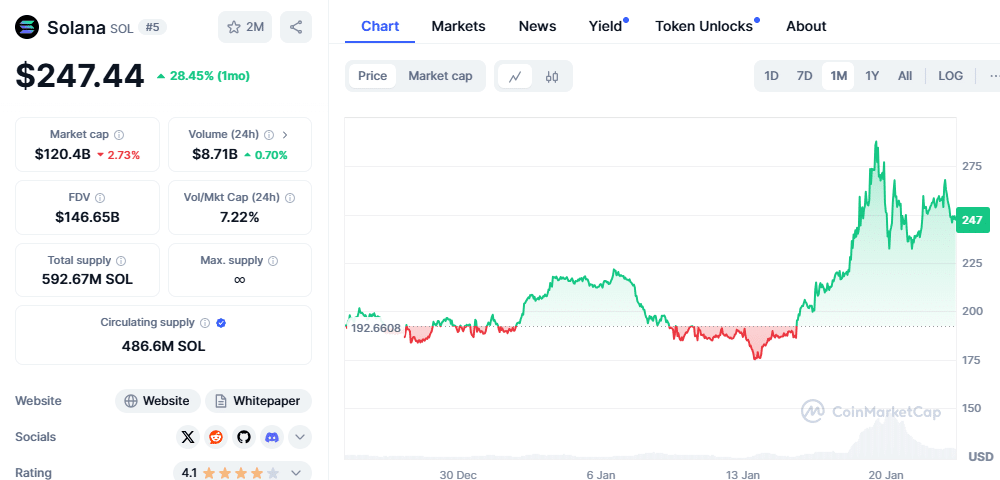Click the $120.4B market cap value
This screenshot has width=1000, height=480.
pos(62,154)
